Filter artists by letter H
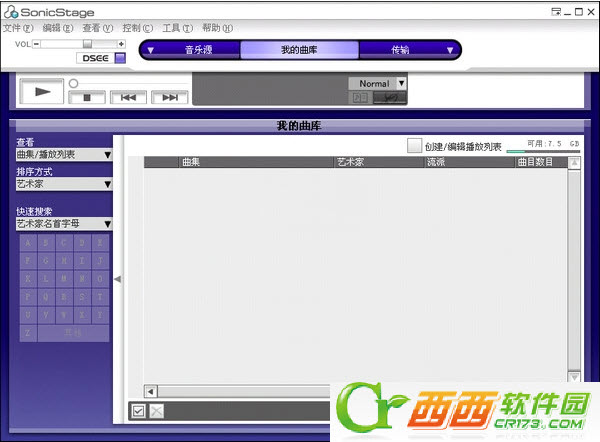Screen dimensions: 600x442 coord(64,261)
